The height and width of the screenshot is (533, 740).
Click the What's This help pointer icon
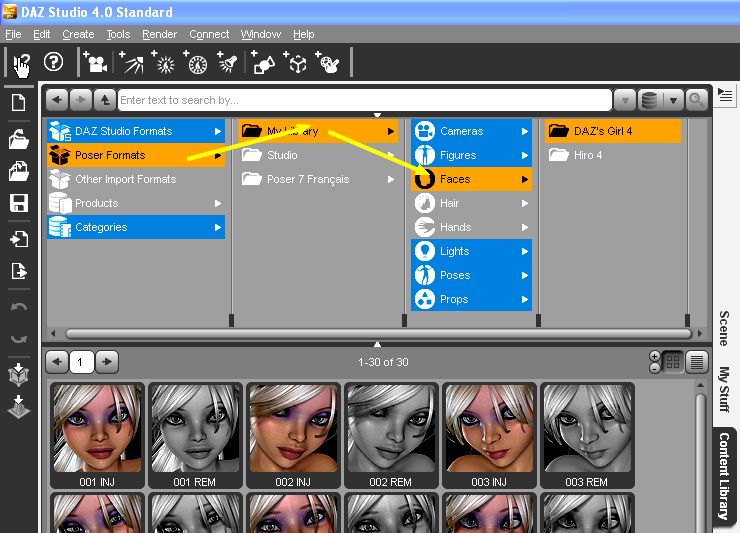coord(21,64)
